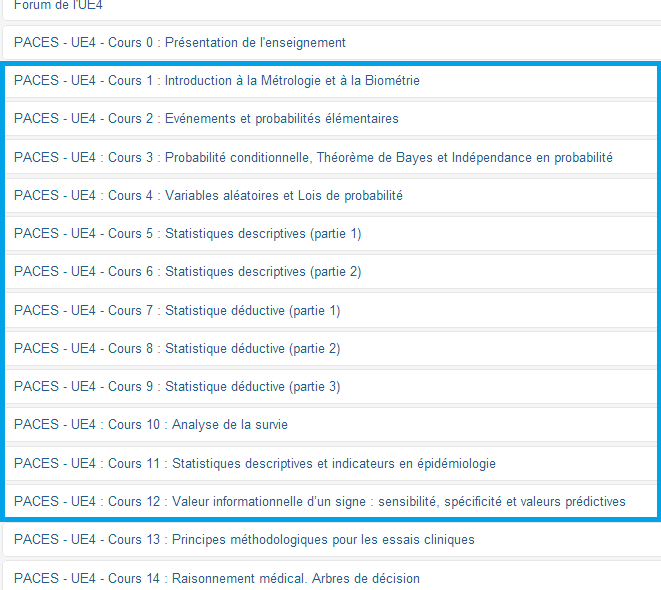Go to Cours 5 Statistiques descriptives partie 1
Viewport: 661px width, 590px height.
tap(188, 234)
